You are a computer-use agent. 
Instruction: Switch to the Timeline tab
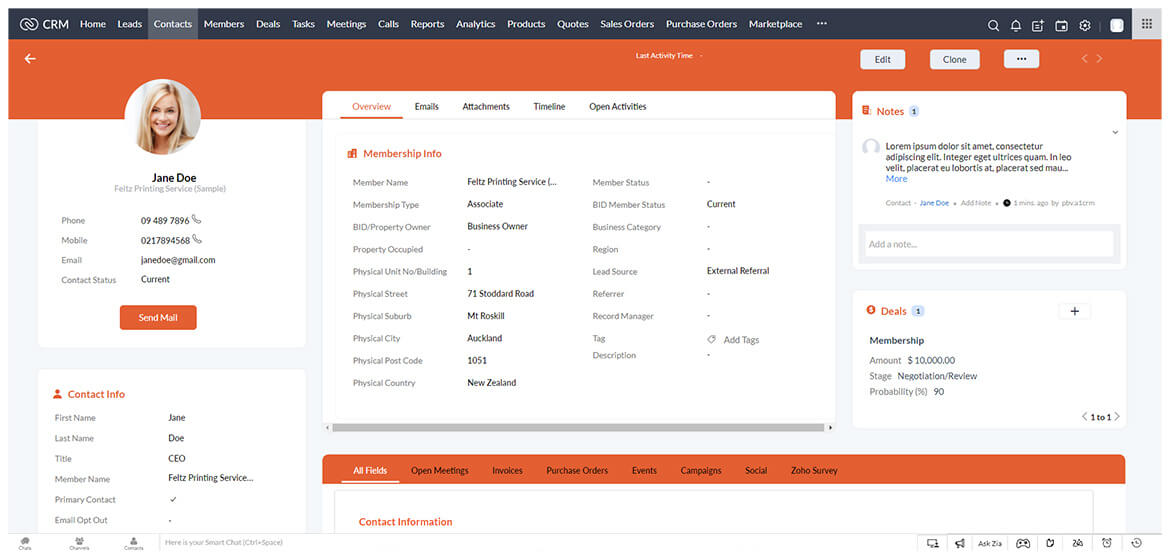click(x=549, y=106)
